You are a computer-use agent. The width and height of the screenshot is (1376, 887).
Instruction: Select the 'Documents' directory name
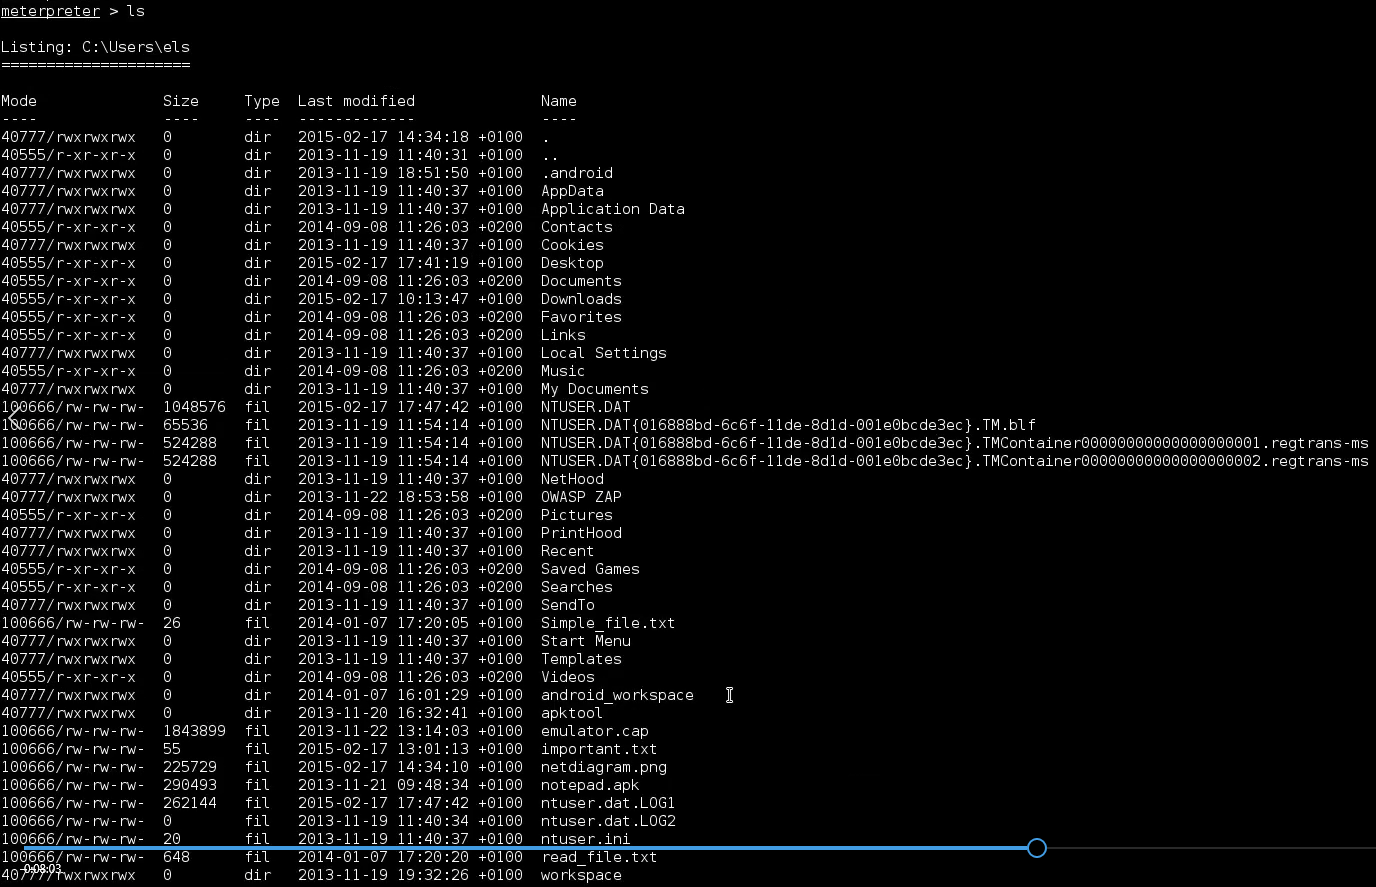tap(581, 281)
